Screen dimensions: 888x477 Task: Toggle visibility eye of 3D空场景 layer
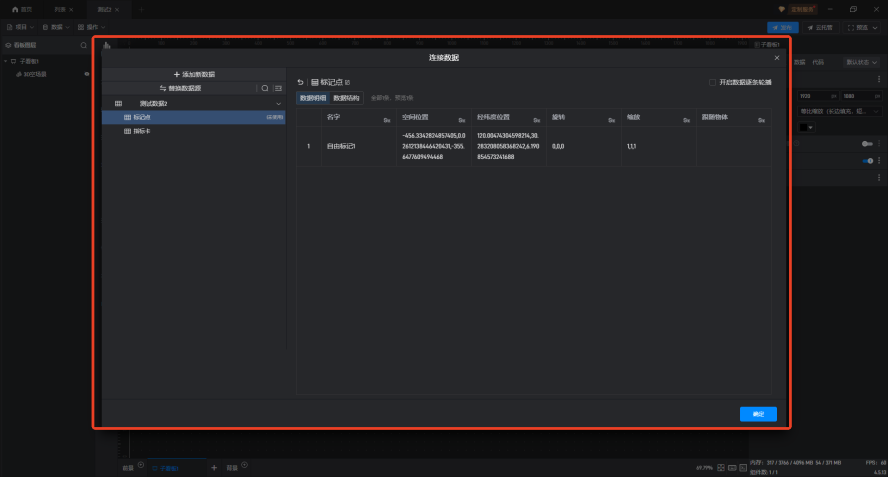pos(87,74)
